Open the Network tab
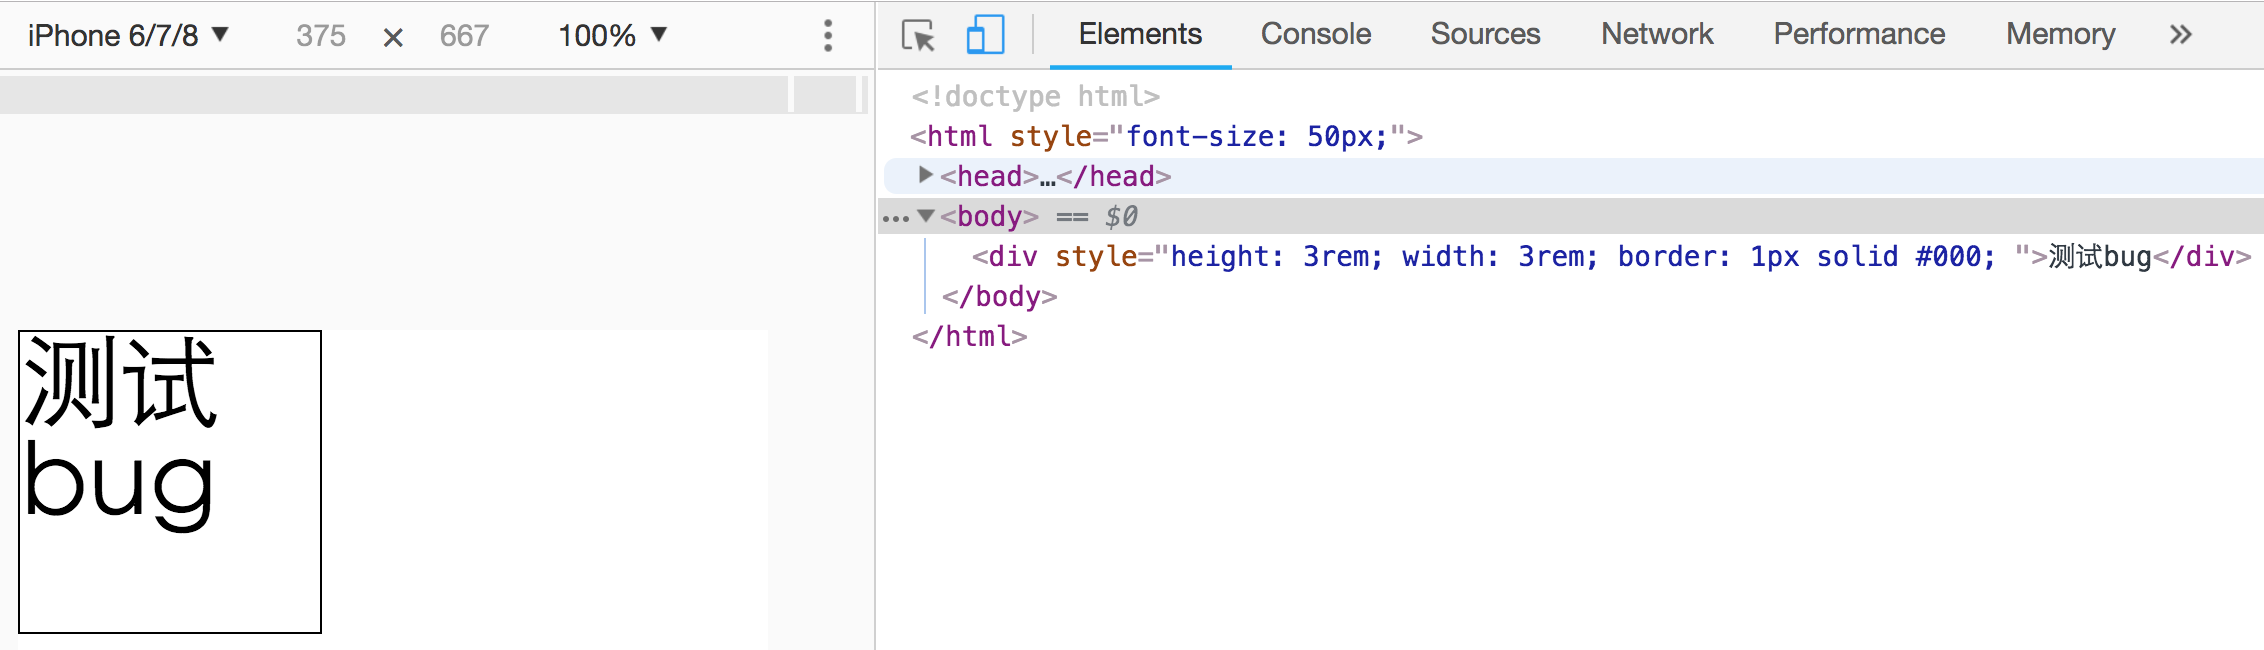The image size is (2264, 650). 1657,34
